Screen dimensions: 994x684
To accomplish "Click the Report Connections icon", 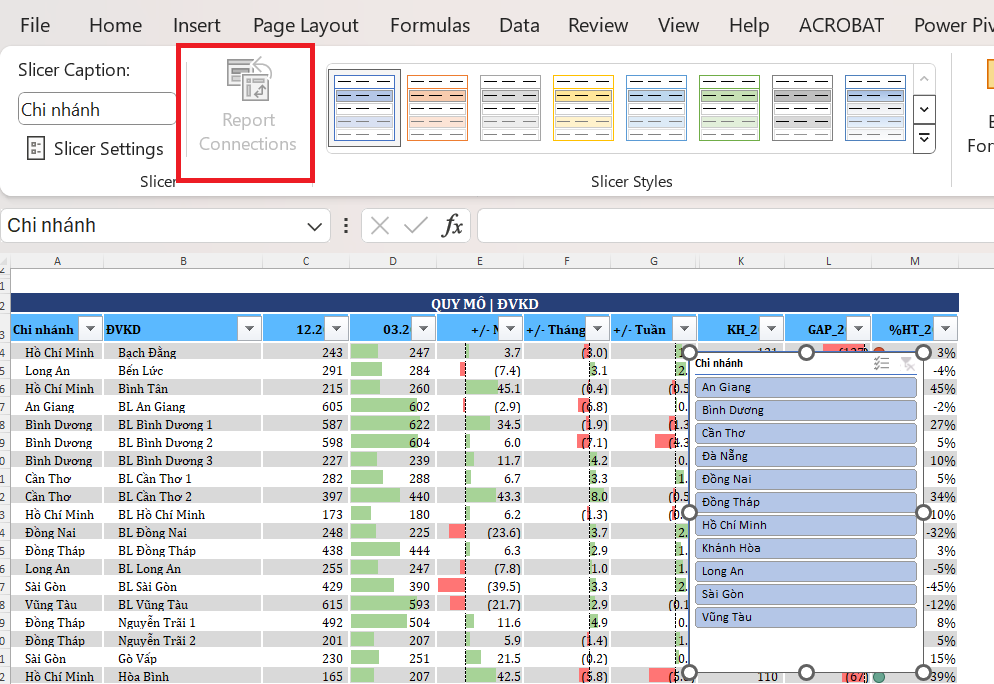I will click(x=248, y=81).
